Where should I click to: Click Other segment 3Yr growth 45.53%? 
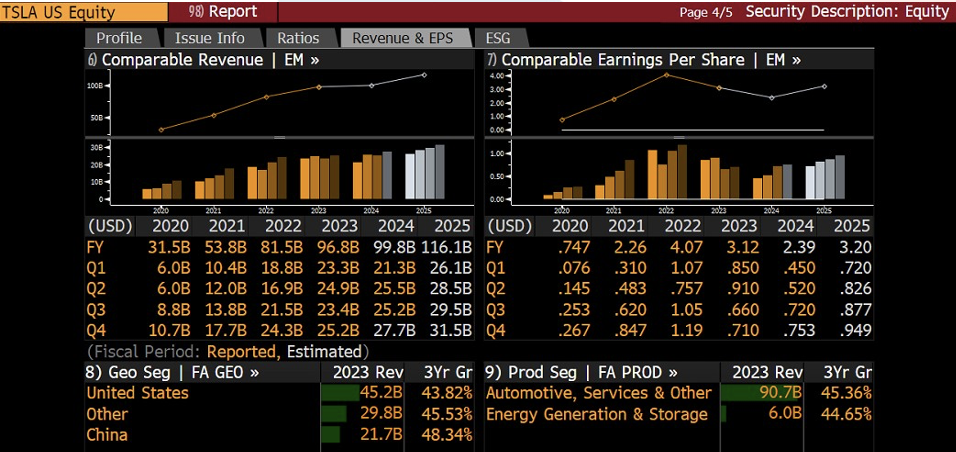tap(447, 414)
